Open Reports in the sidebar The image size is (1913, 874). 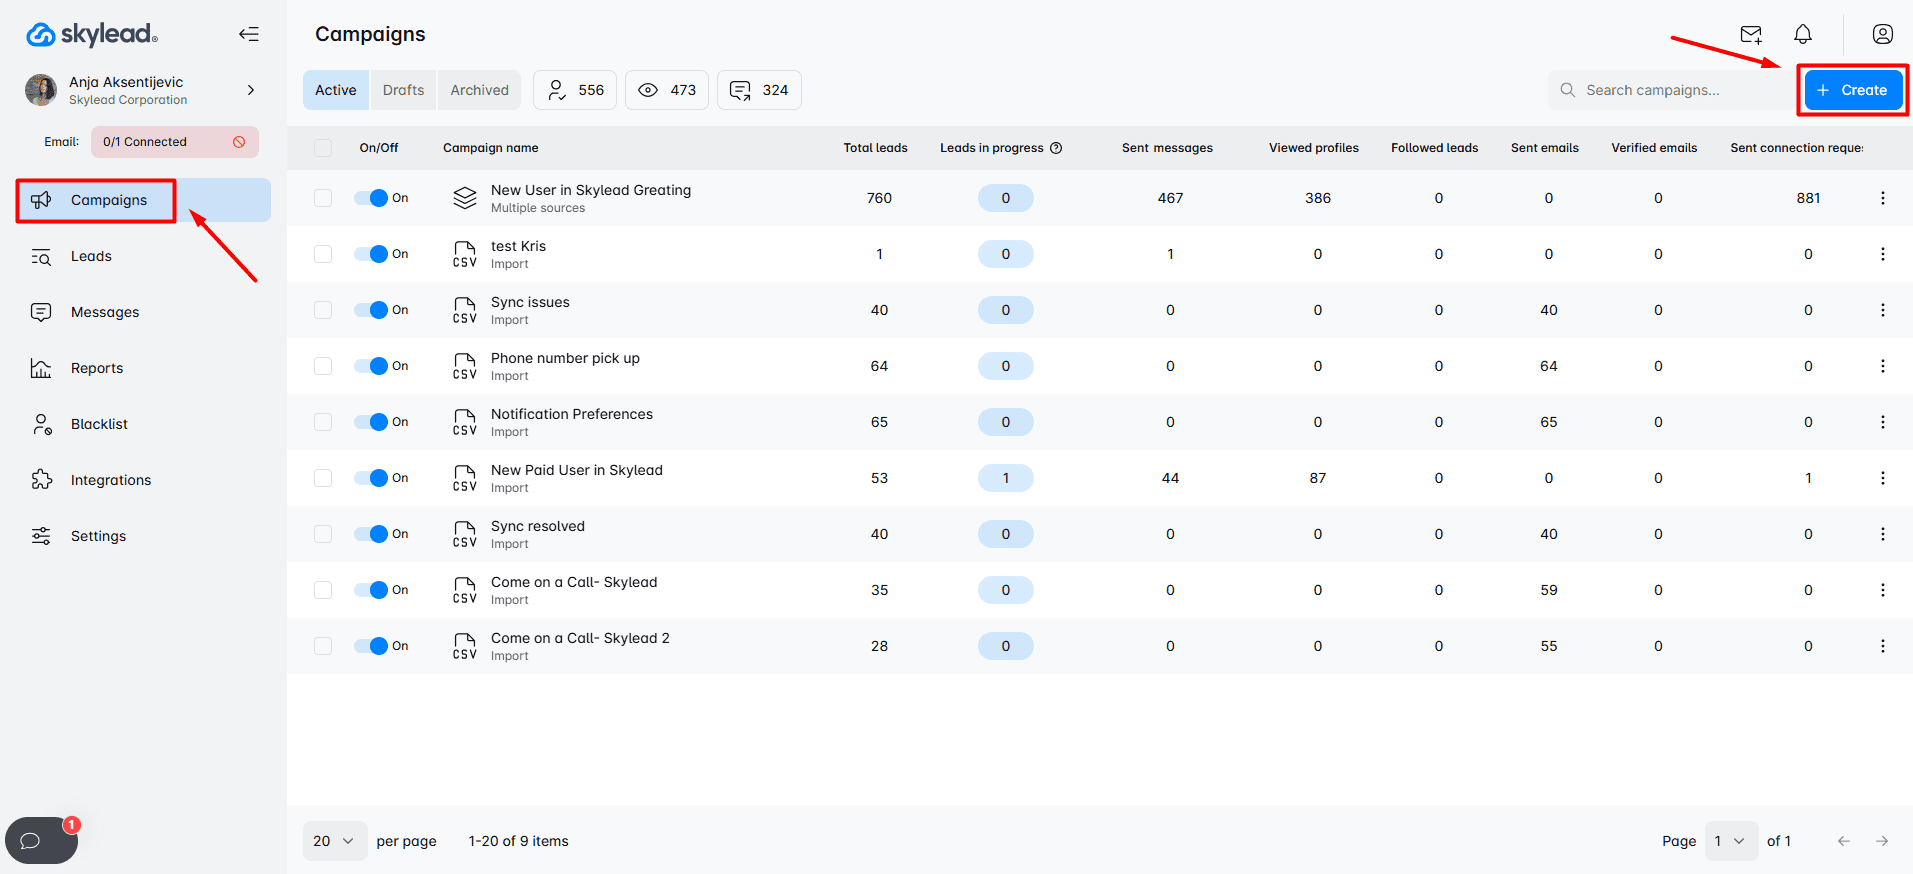point(97,368)
